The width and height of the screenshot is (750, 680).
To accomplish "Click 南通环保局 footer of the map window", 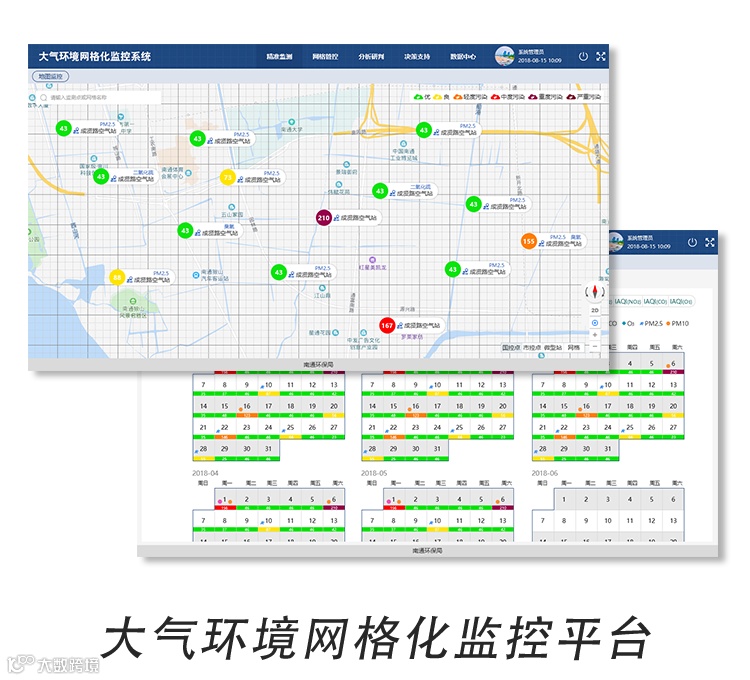I will (x=318, y=364).
